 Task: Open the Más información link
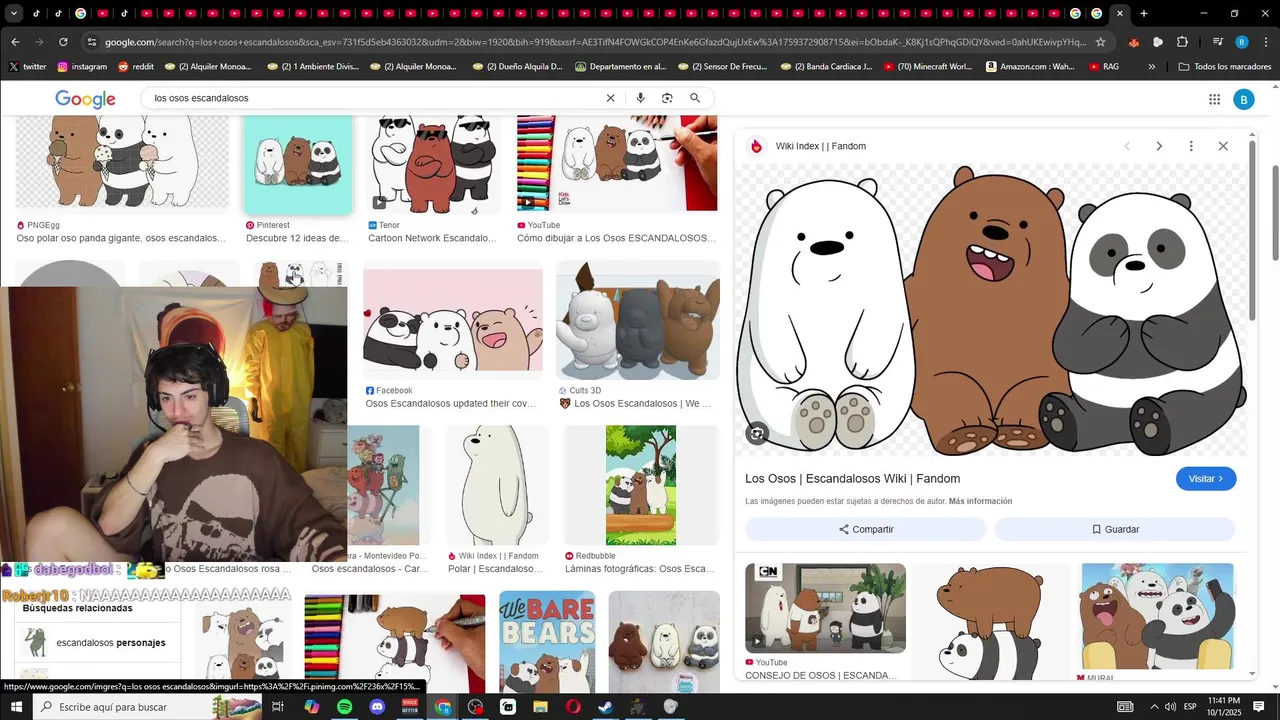pos(980,501)
